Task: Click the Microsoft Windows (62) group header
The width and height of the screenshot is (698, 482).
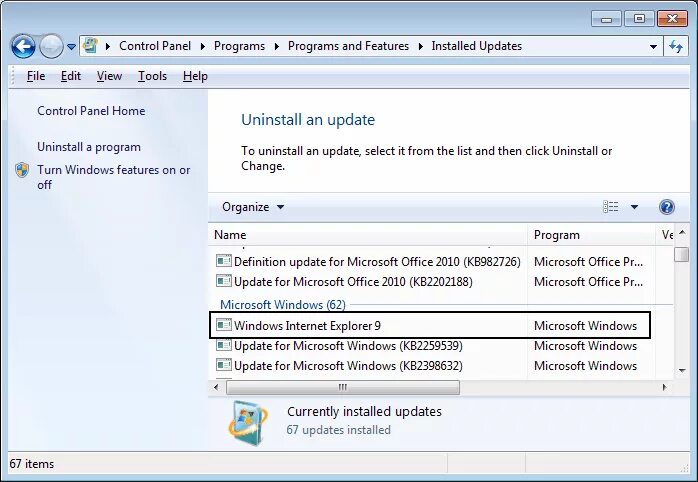Action: (283, 305)
